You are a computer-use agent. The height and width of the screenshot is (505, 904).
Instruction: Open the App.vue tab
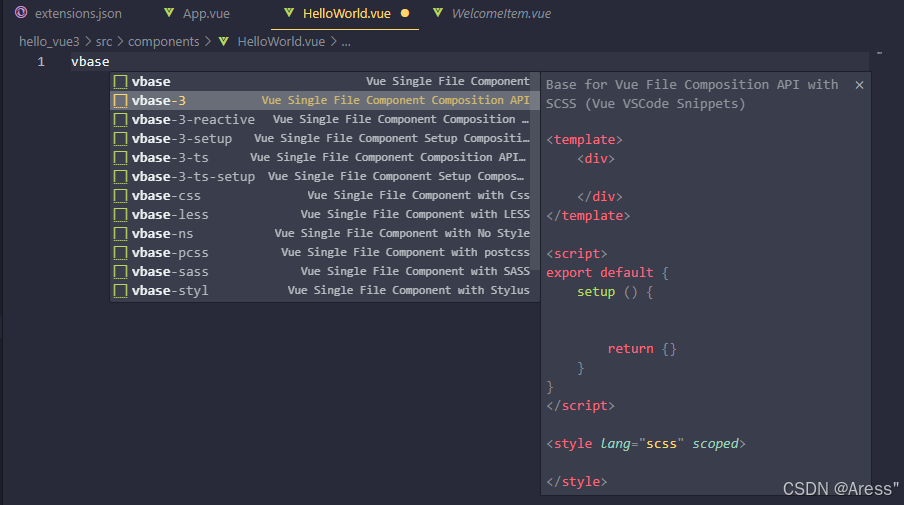[x=197, y=13]
